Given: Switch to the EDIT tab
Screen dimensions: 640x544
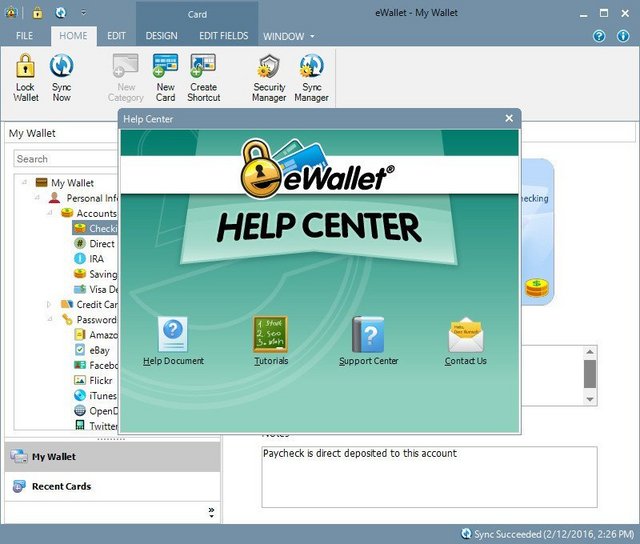Looking at the screenshot, I should [116, 36].
